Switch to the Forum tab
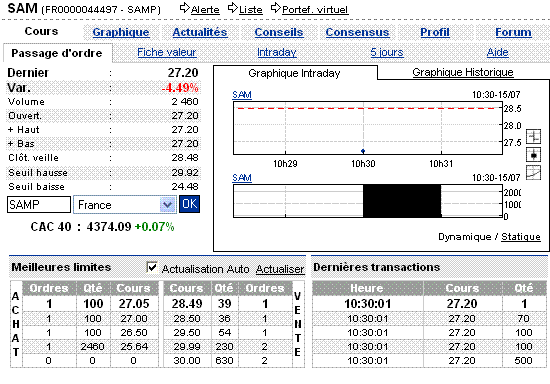Viewport: 550px width, 384px height. [513, 32]
